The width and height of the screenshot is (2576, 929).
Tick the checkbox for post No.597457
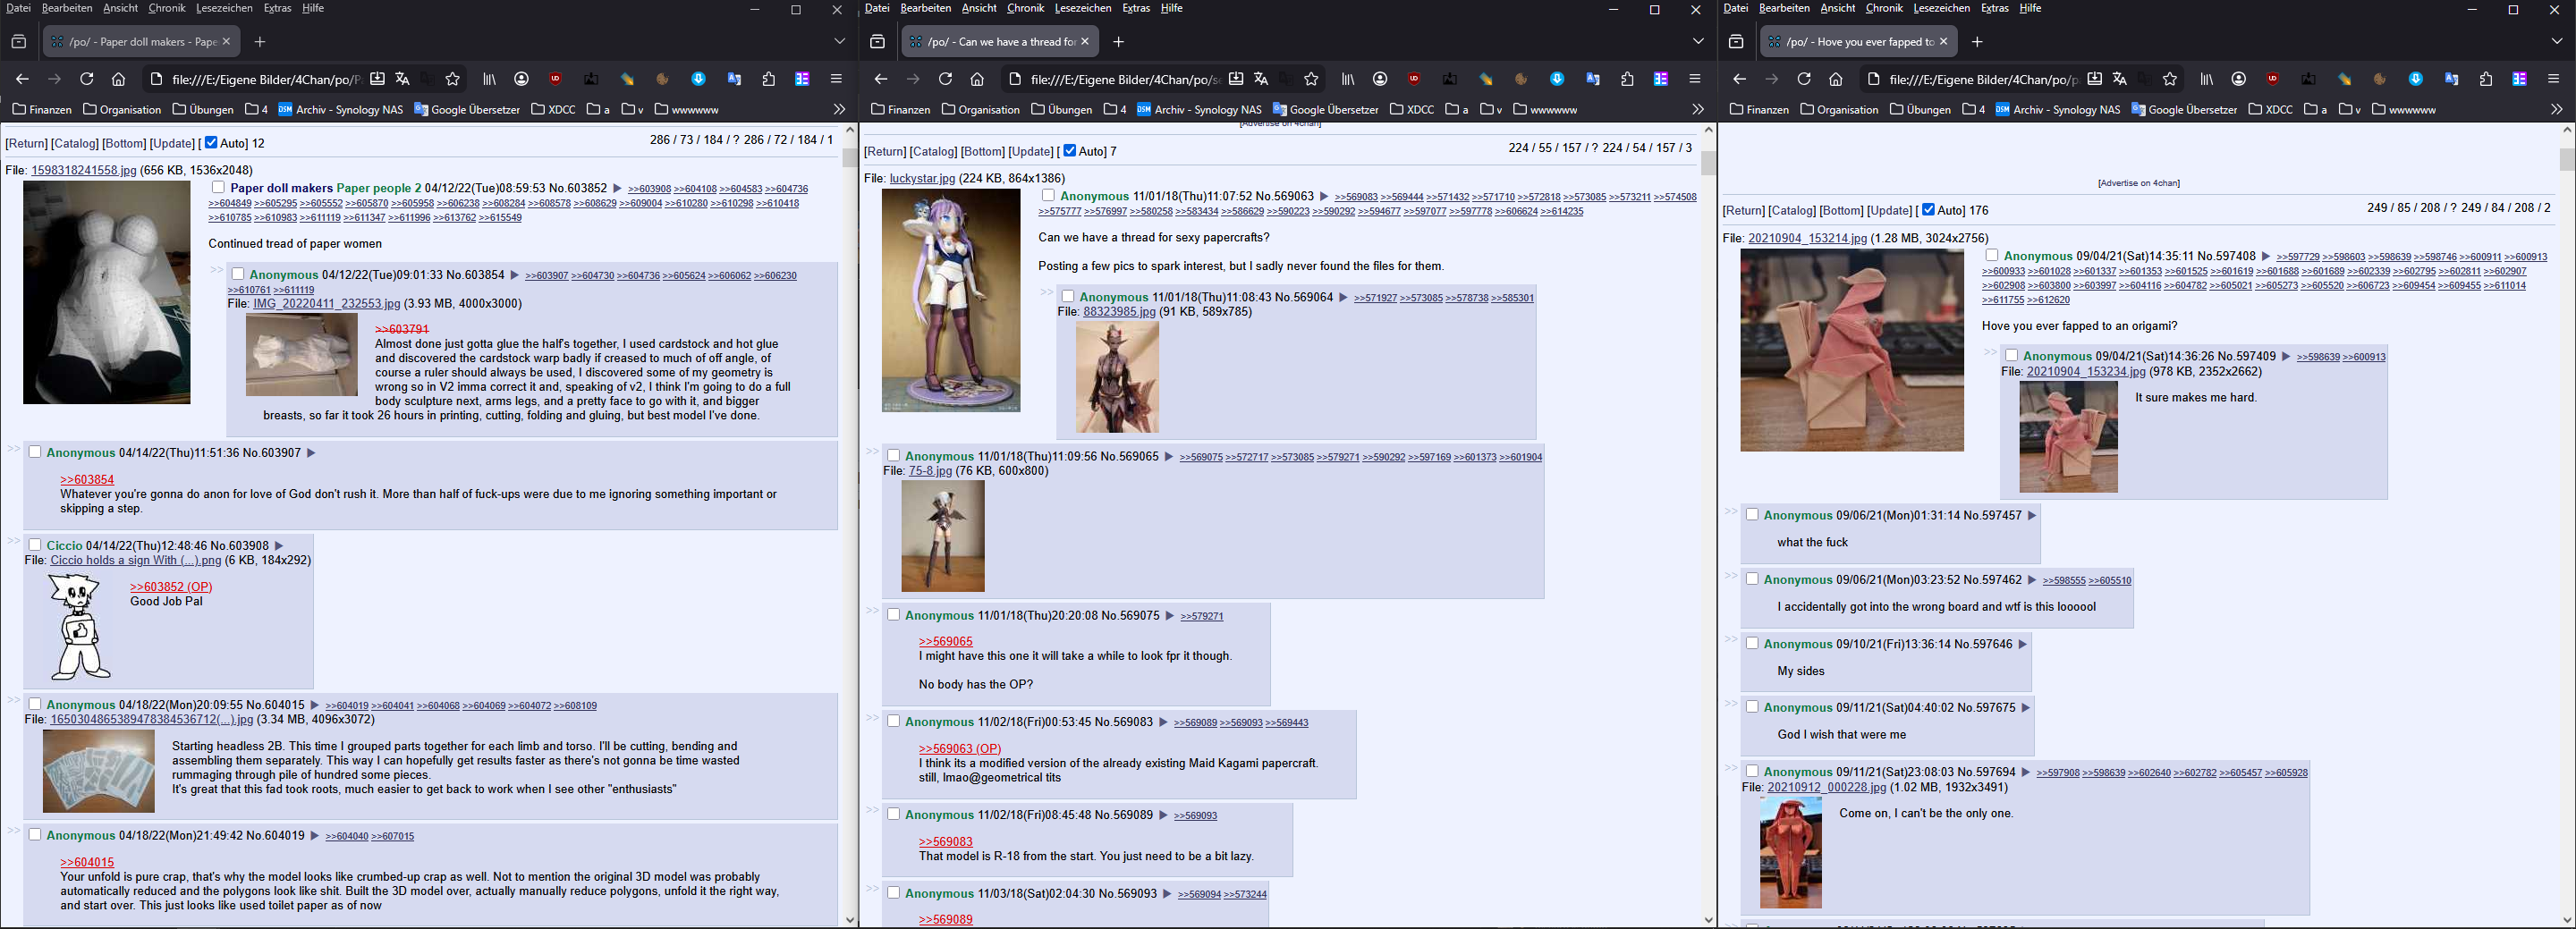click(x=1752, y=515)
